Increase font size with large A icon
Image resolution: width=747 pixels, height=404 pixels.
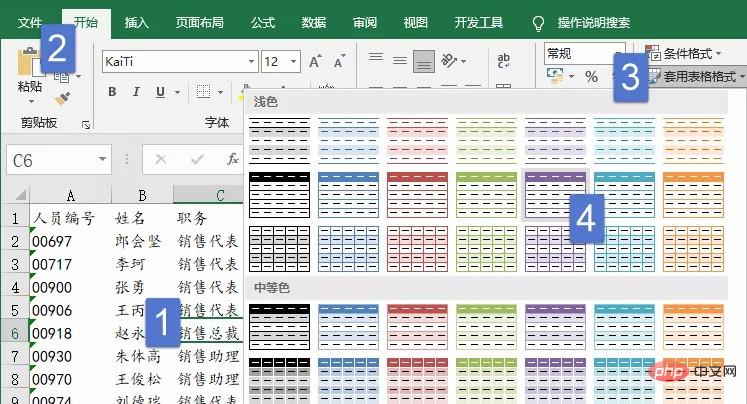click(x=315, y=61)
